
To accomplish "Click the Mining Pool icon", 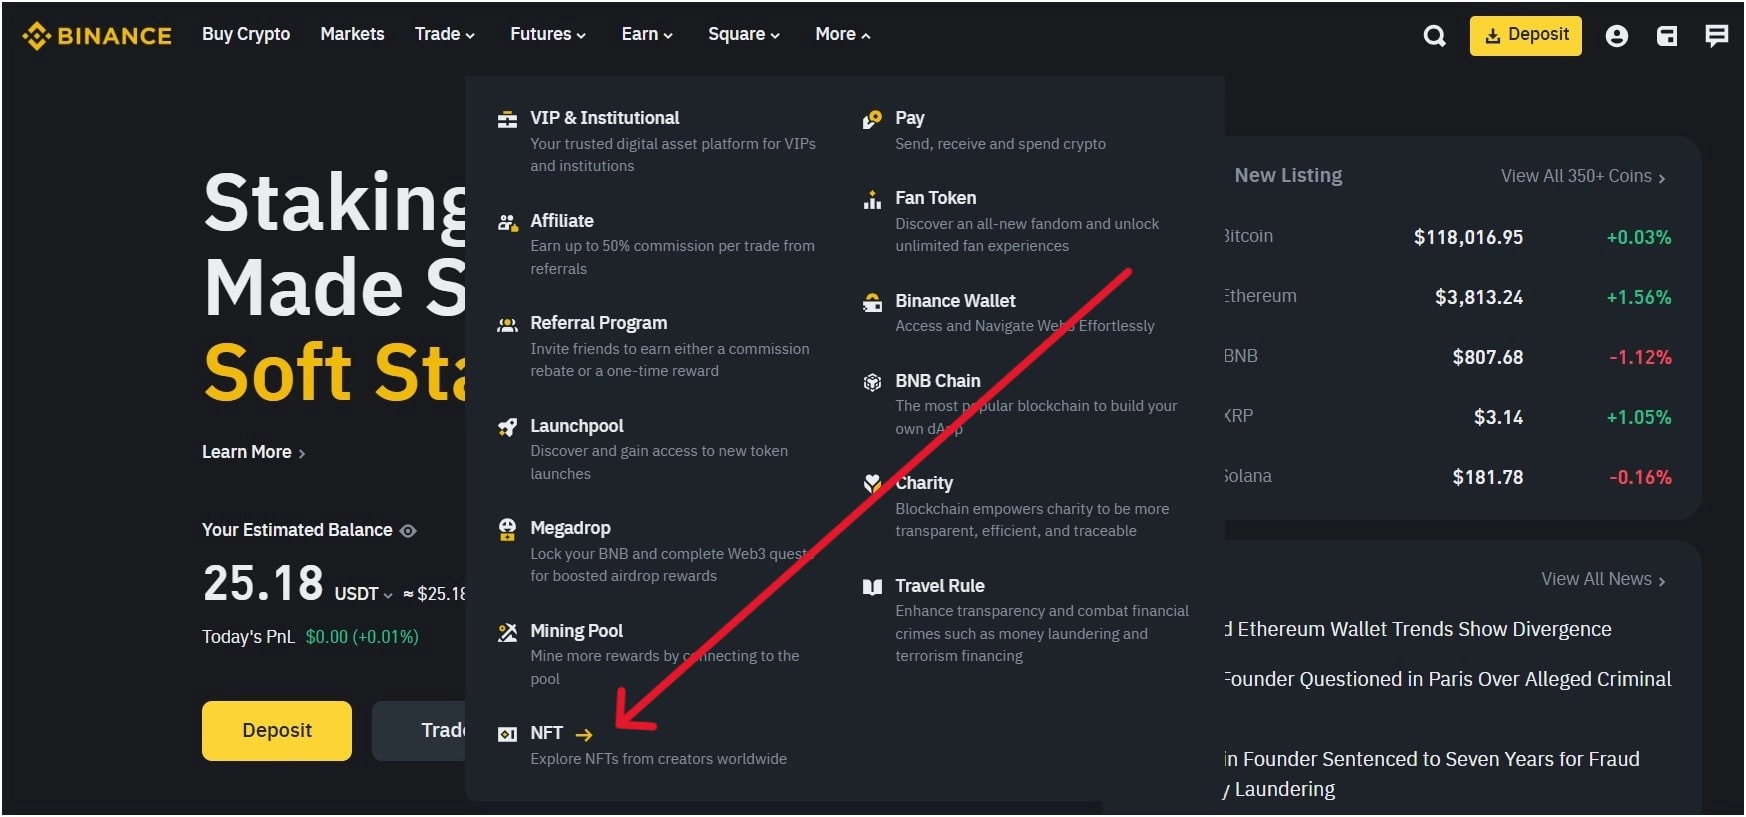I will pyautogui.click(x=508, y=632).
